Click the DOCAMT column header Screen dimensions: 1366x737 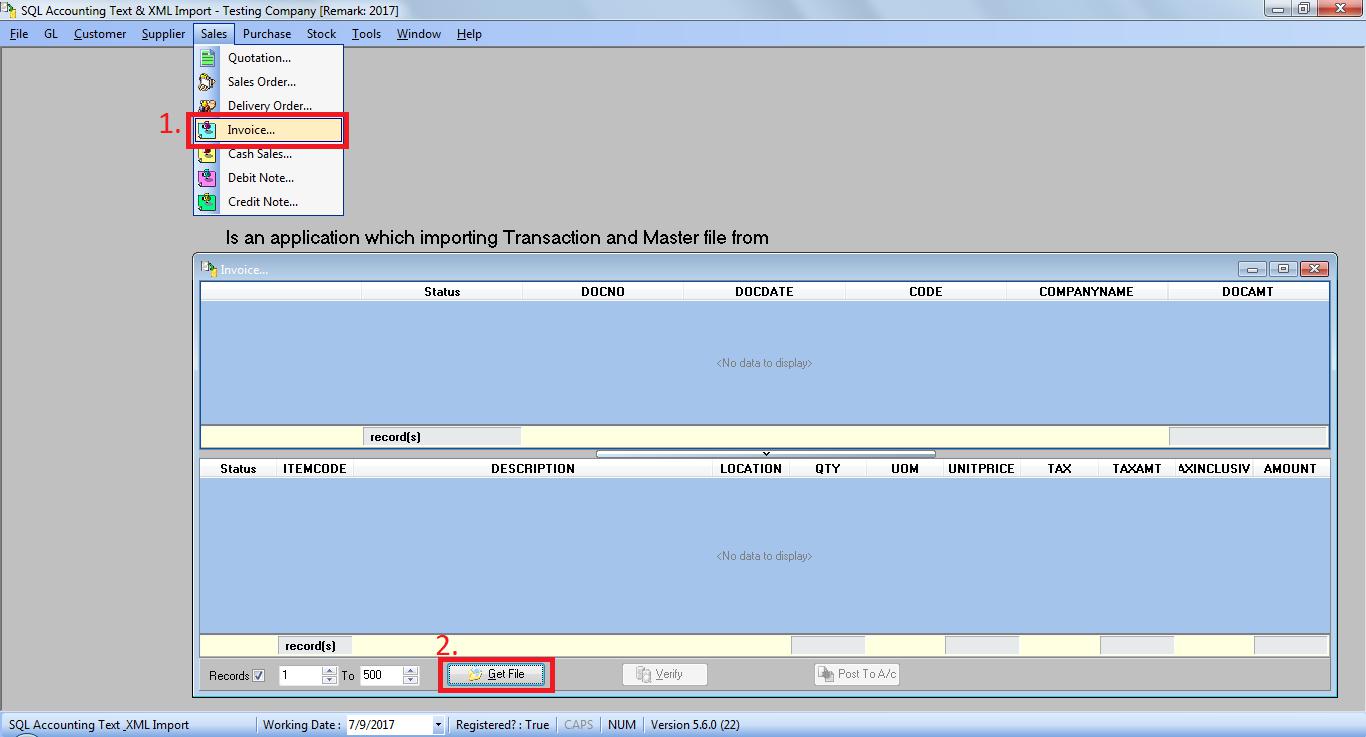pos(1248,292)
